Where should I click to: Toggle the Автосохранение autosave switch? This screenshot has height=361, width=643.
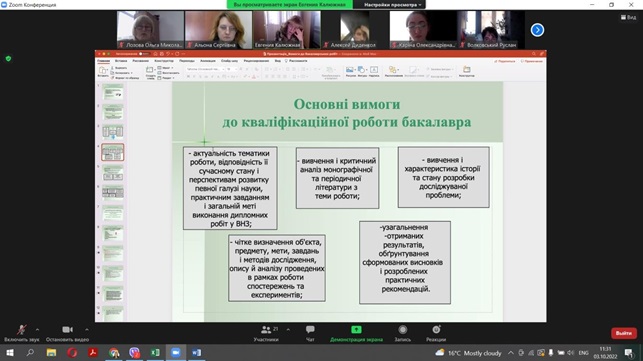[x=144, y=54]
